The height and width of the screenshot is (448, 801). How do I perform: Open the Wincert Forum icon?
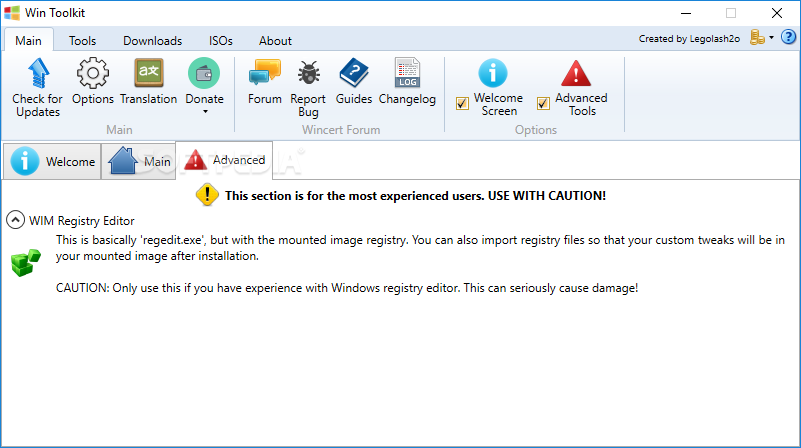265,73
